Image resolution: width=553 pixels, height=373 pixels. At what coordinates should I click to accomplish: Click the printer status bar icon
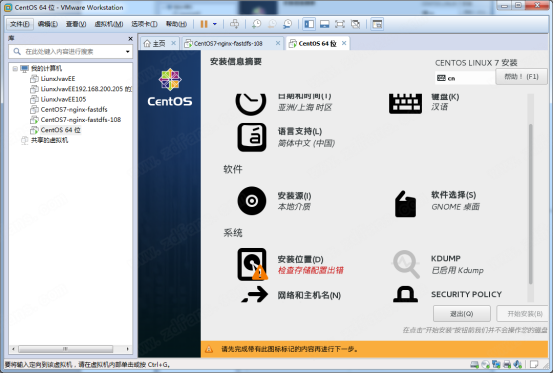click(507, 365)
